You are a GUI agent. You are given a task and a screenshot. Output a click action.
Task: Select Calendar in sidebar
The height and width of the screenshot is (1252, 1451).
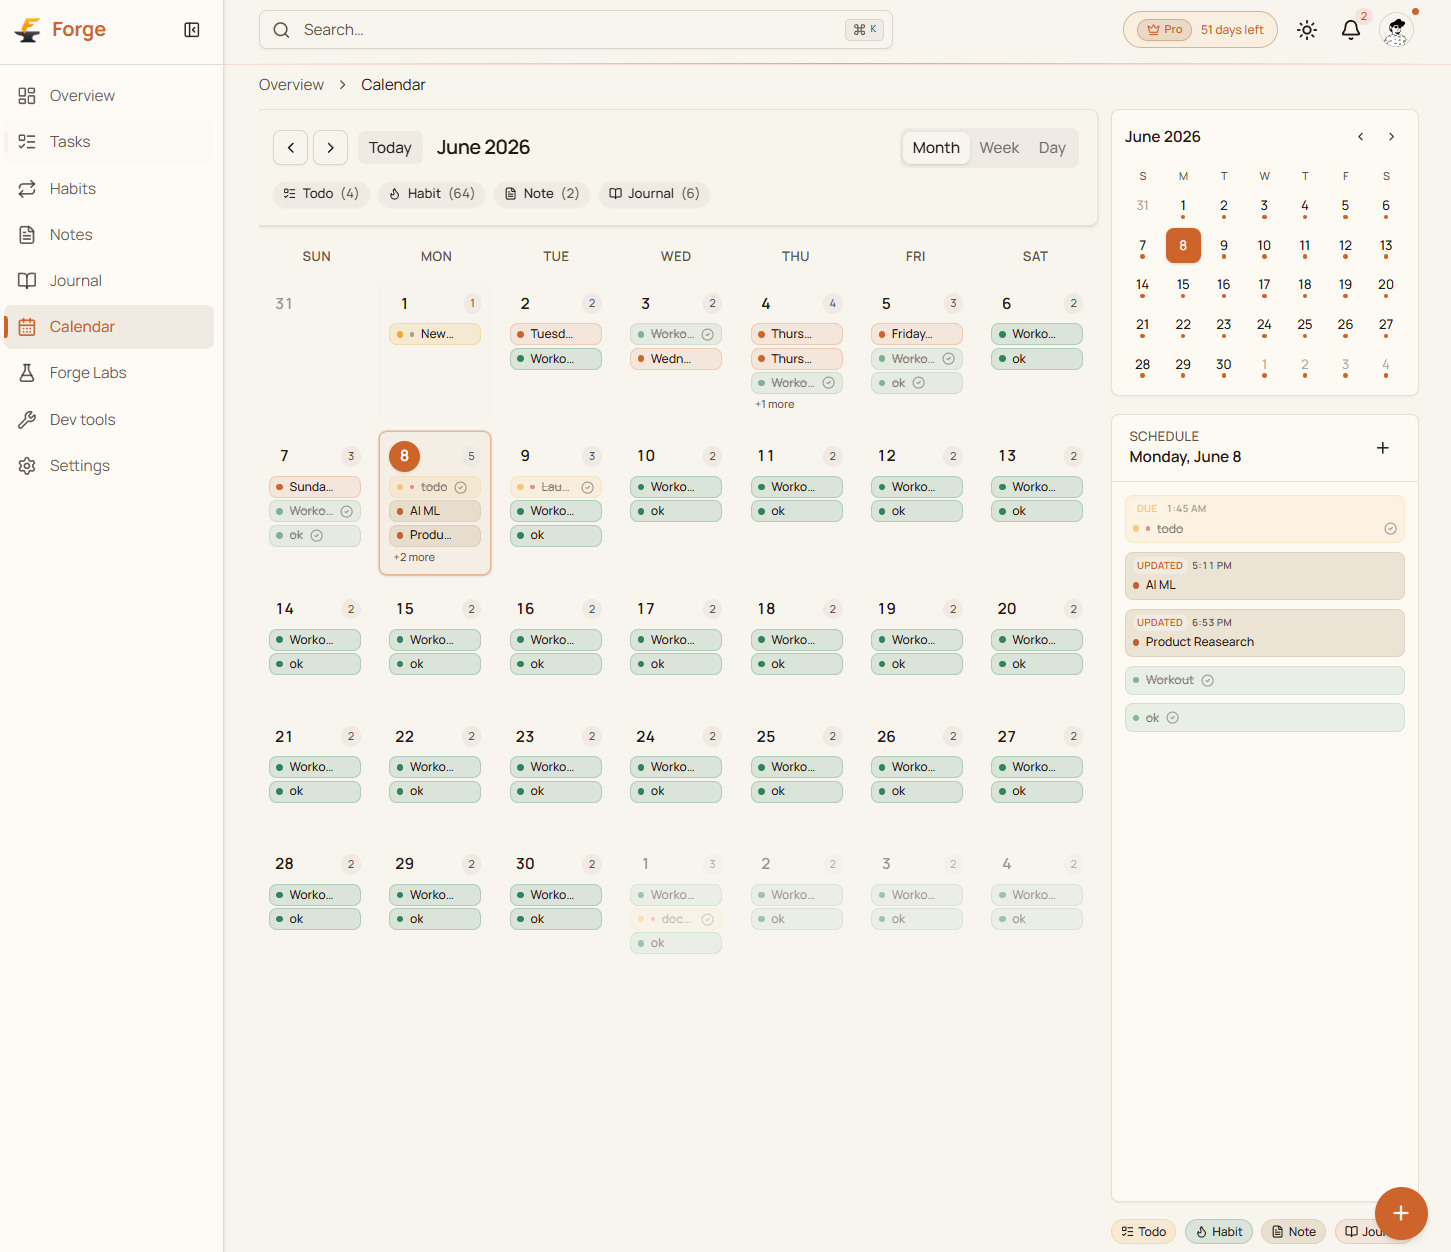tap(109, 327)
